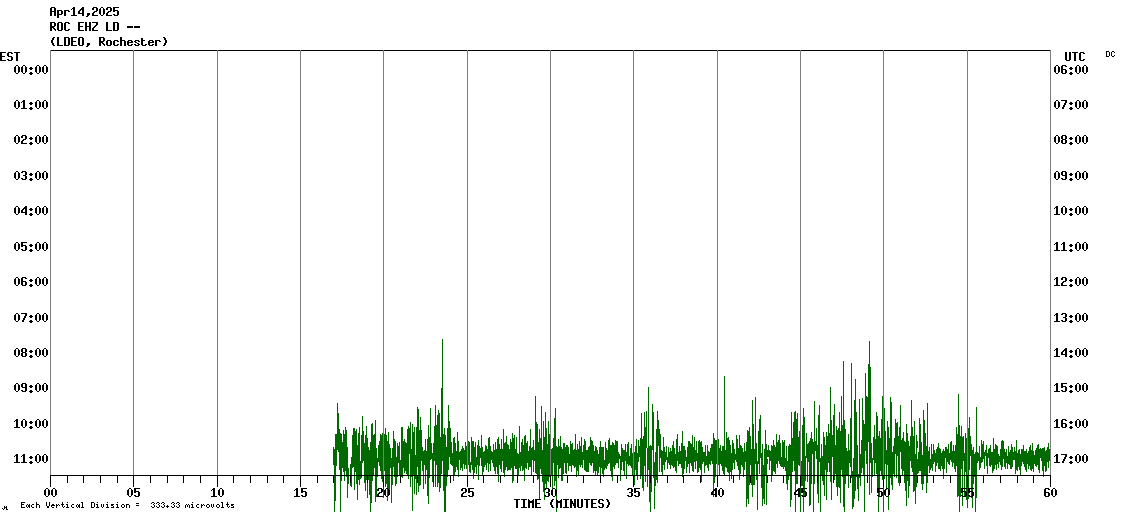Click the 08:00 EST row label
Viewport: 1130px width, 519px height.
tap(31, 353)
